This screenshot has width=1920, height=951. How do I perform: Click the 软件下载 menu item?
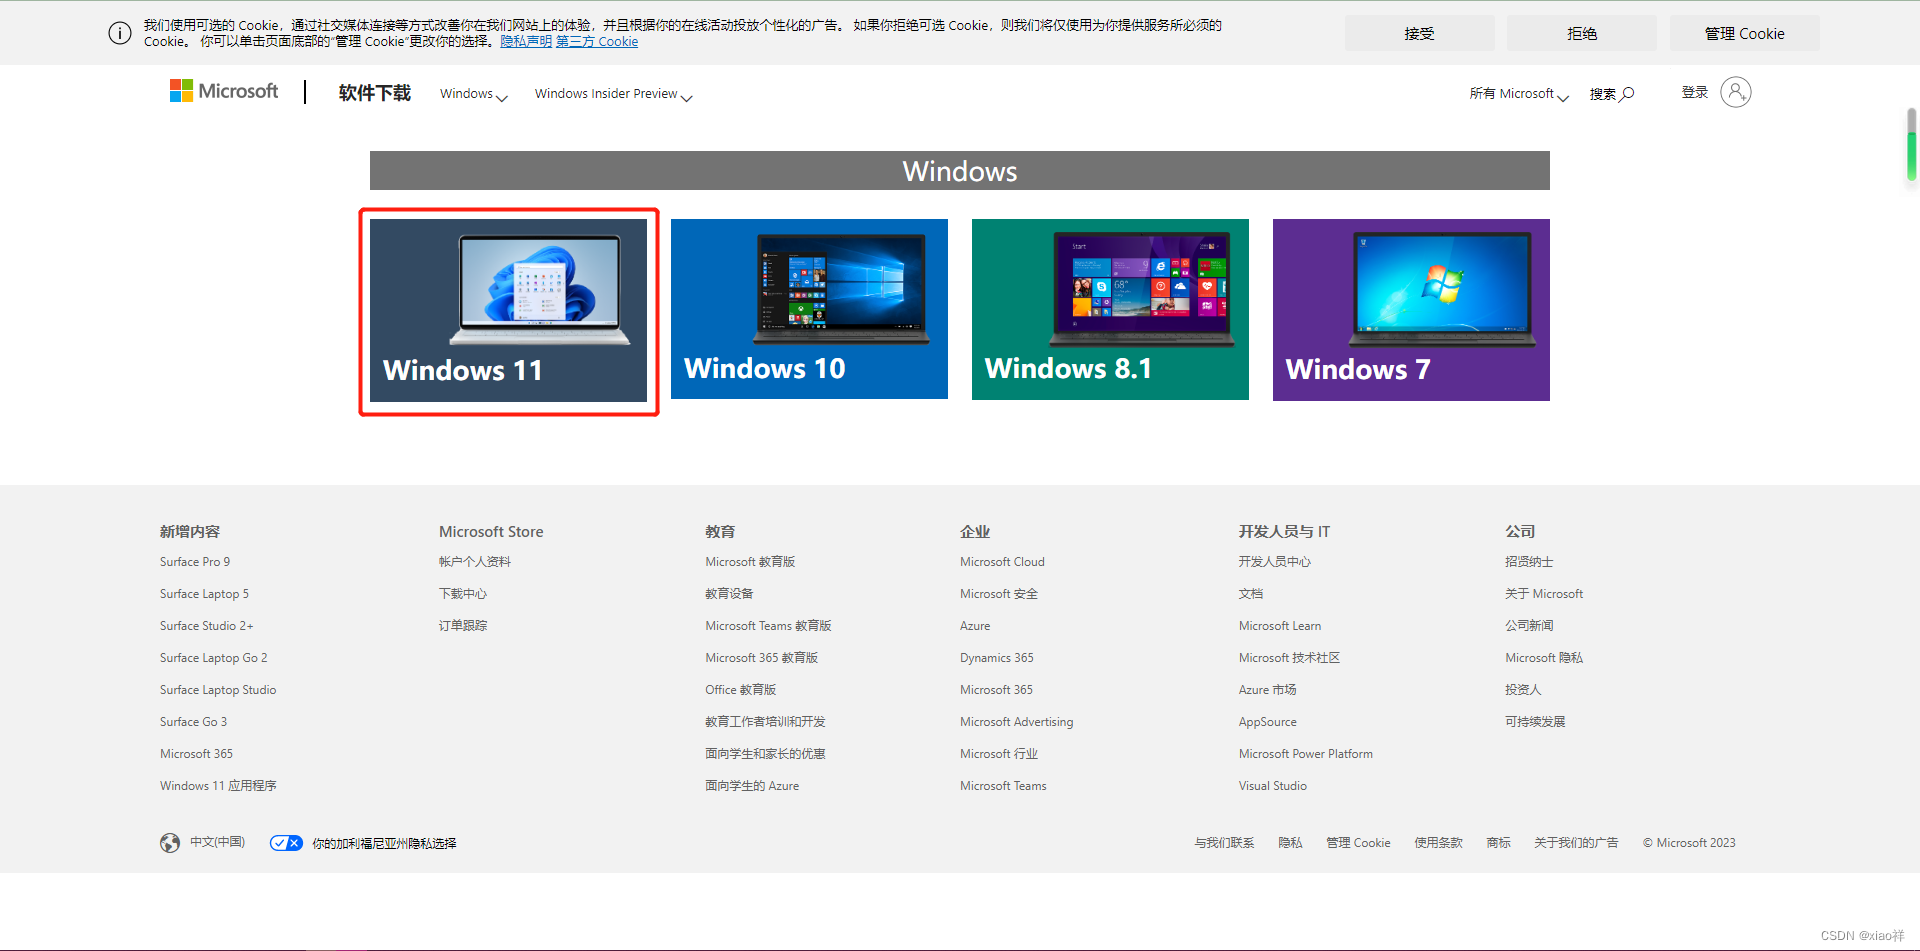point(374,91)
